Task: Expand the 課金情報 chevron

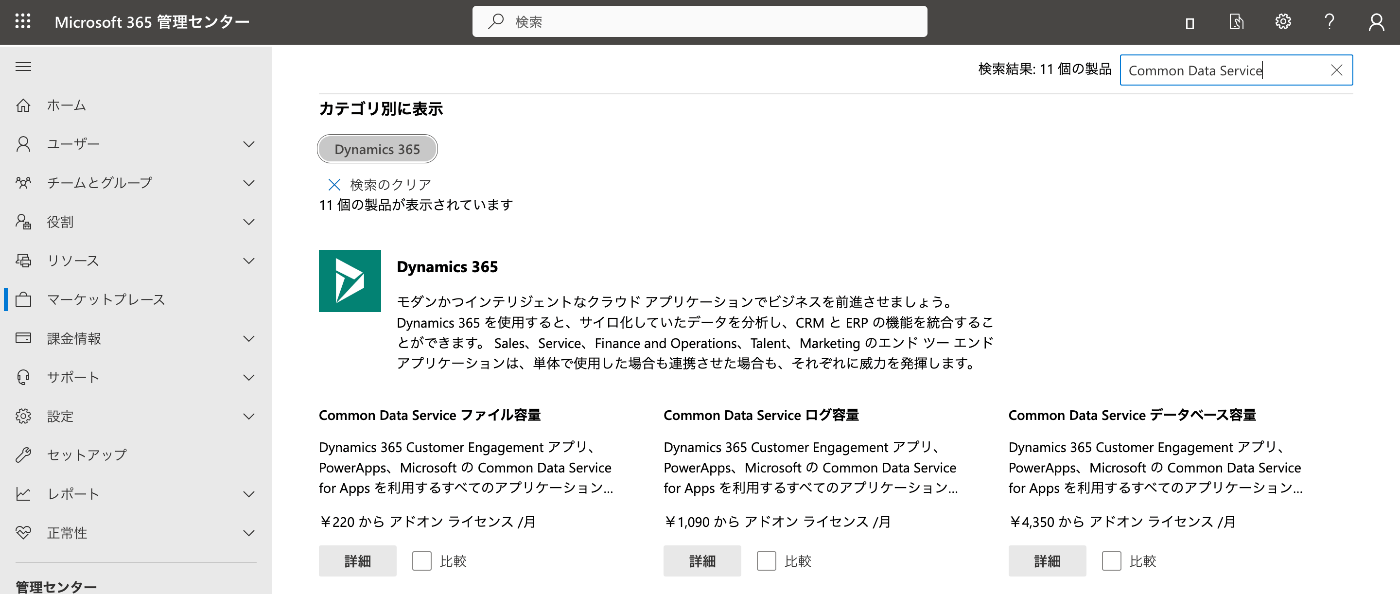Action: [249, 339]
